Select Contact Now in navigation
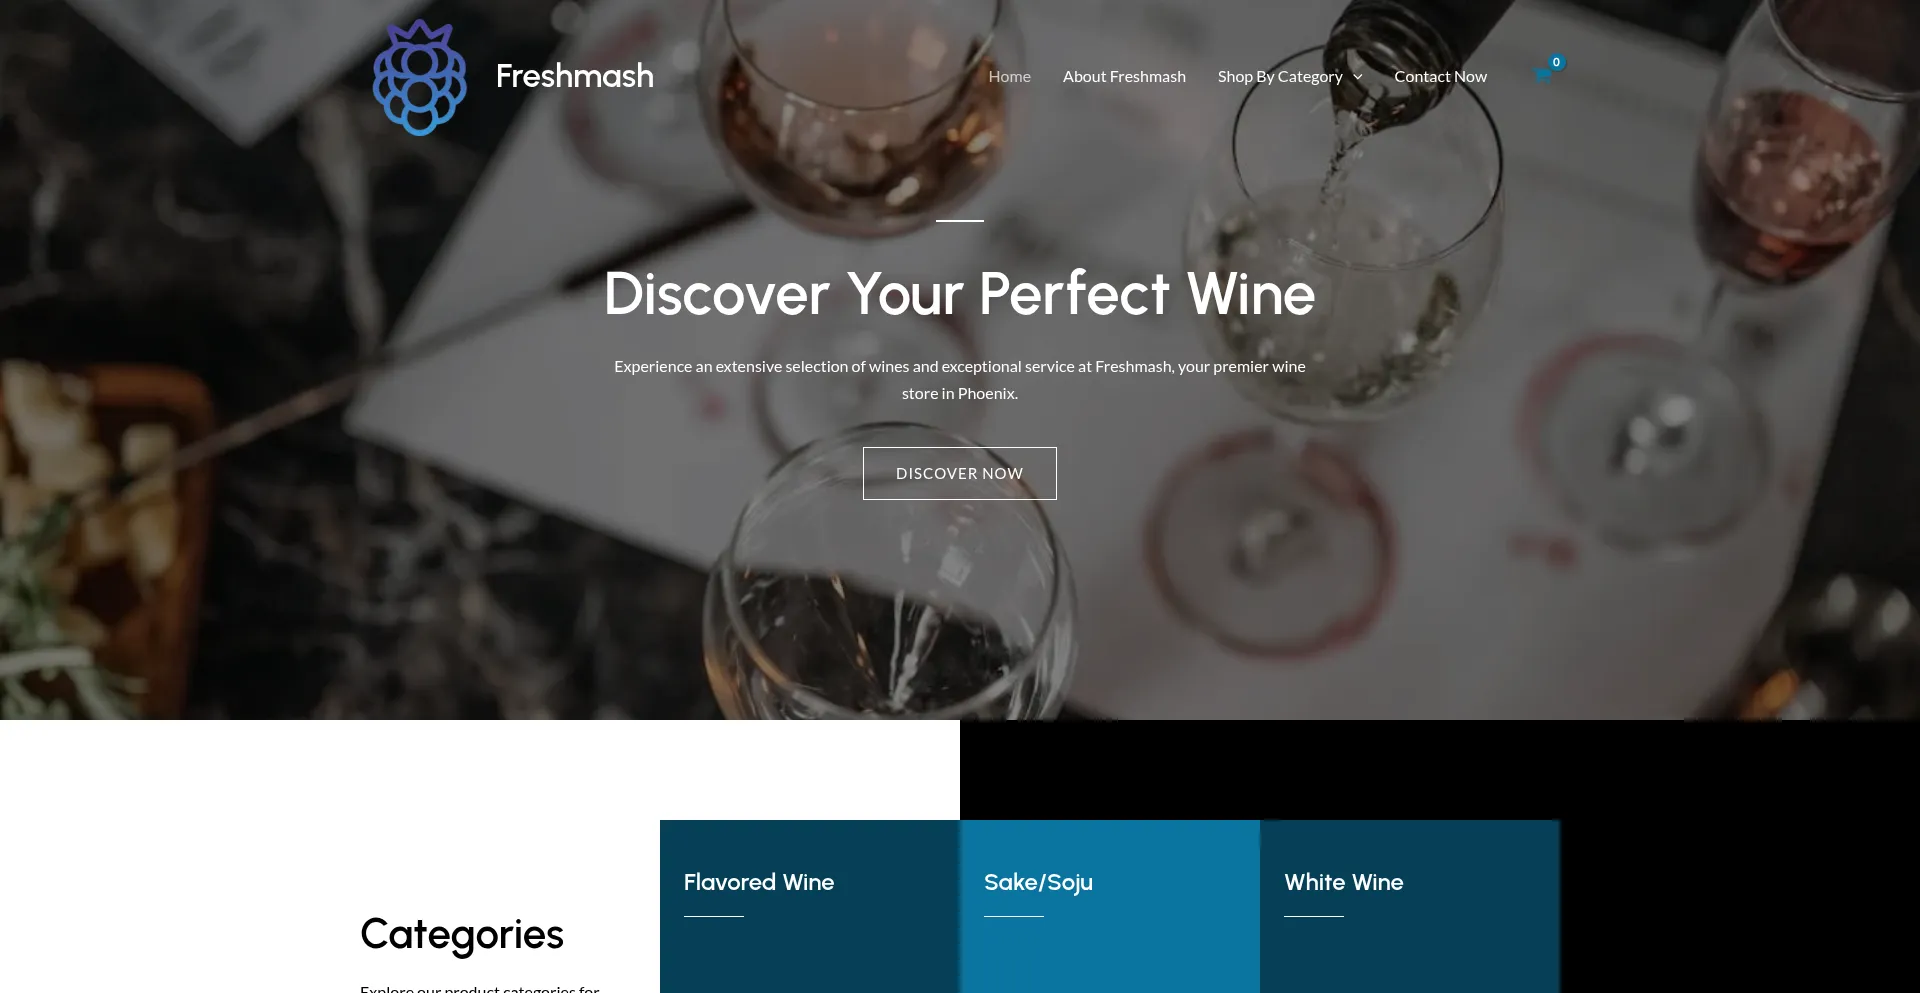Image resolution: width=1920 pixels, height=993 pixels. click(x=1440, y=77)
